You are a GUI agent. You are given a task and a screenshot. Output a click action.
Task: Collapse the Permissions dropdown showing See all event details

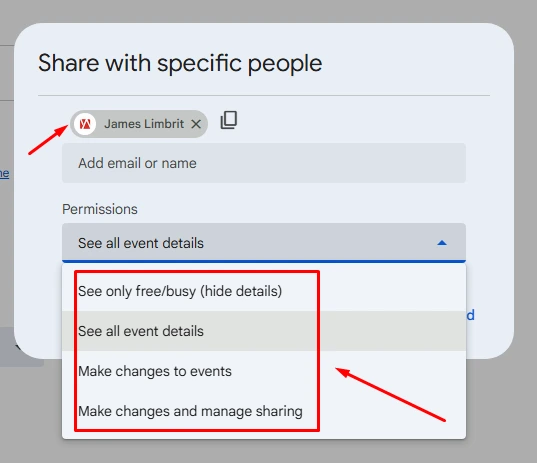tap(264, 243)
